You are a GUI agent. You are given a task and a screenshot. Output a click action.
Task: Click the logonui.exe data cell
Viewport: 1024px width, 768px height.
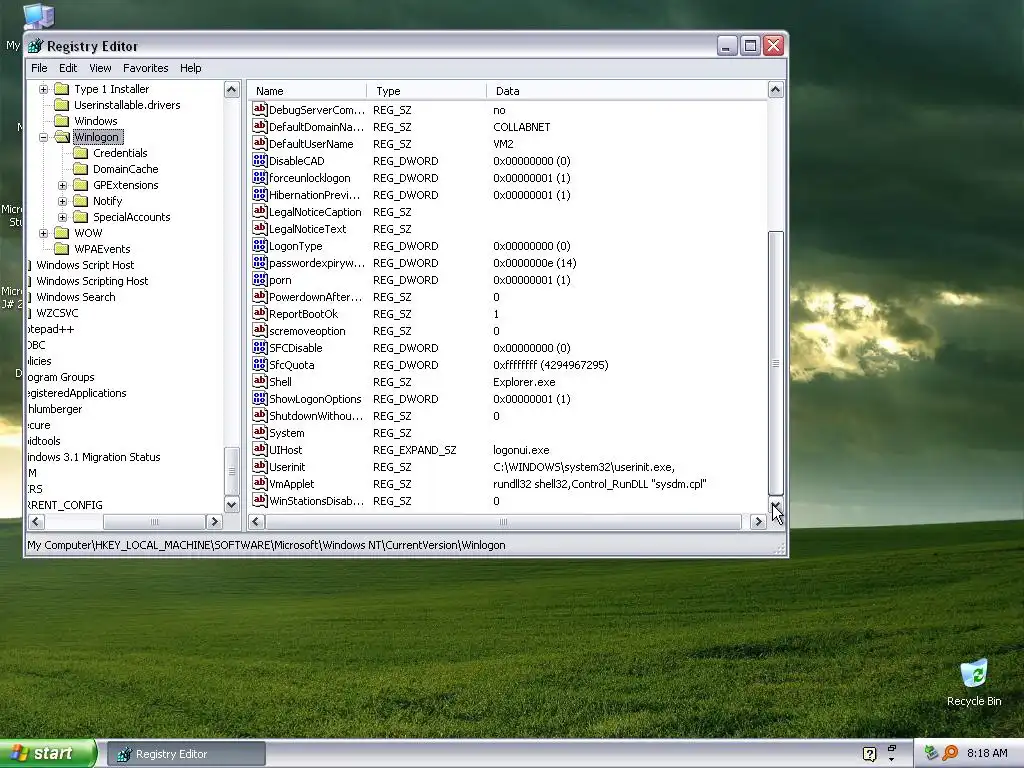pos(521,450)
